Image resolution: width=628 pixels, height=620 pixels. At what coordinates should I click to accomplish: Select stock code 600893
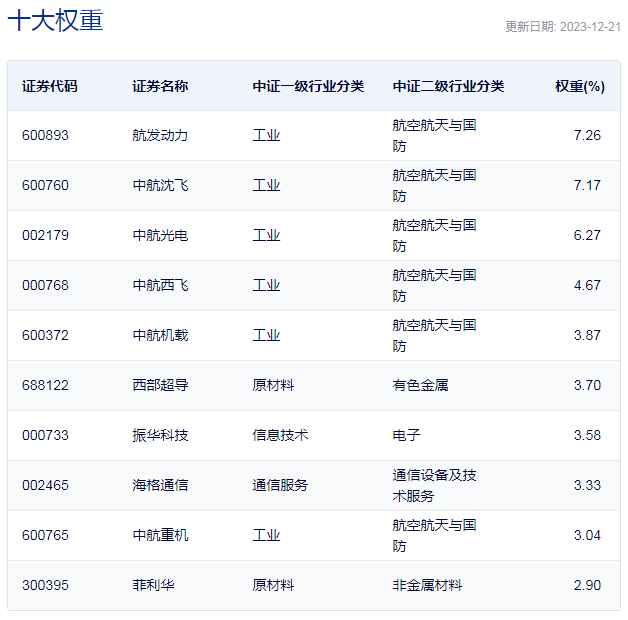(45, 135)
